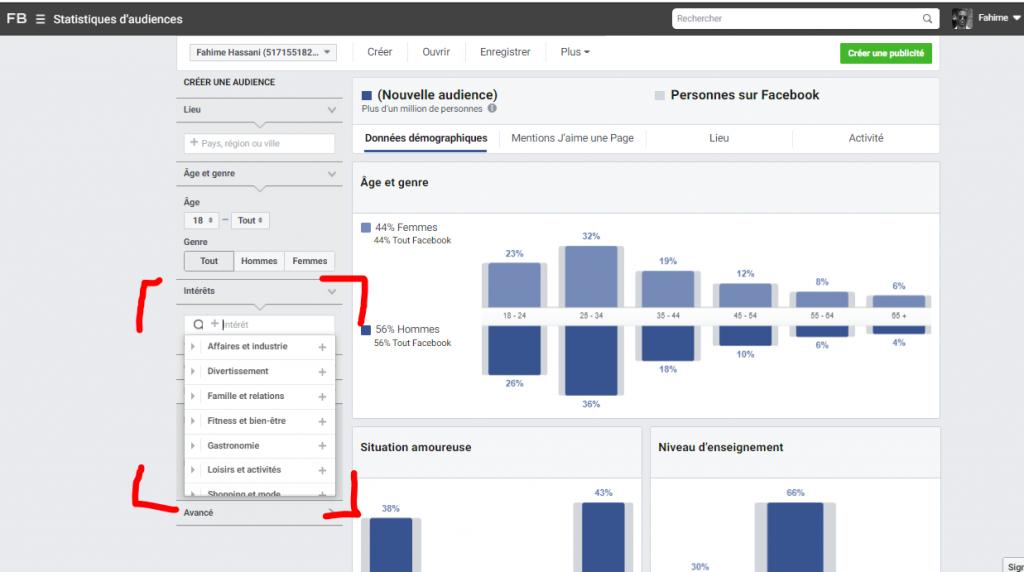Add Gastronomie interest with plus icon
This screenshot has height=572, width=1024.
tap(322, 446)
